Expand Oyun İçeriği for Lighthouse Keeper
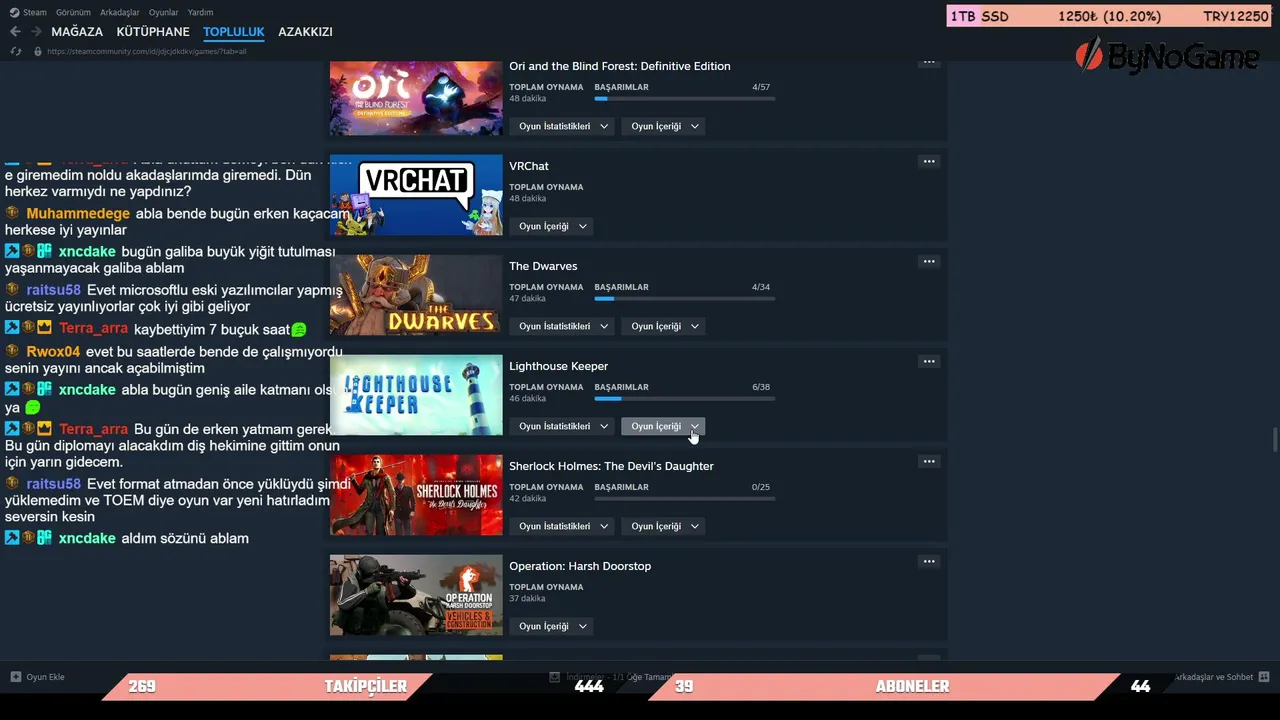 coord(663,426)
